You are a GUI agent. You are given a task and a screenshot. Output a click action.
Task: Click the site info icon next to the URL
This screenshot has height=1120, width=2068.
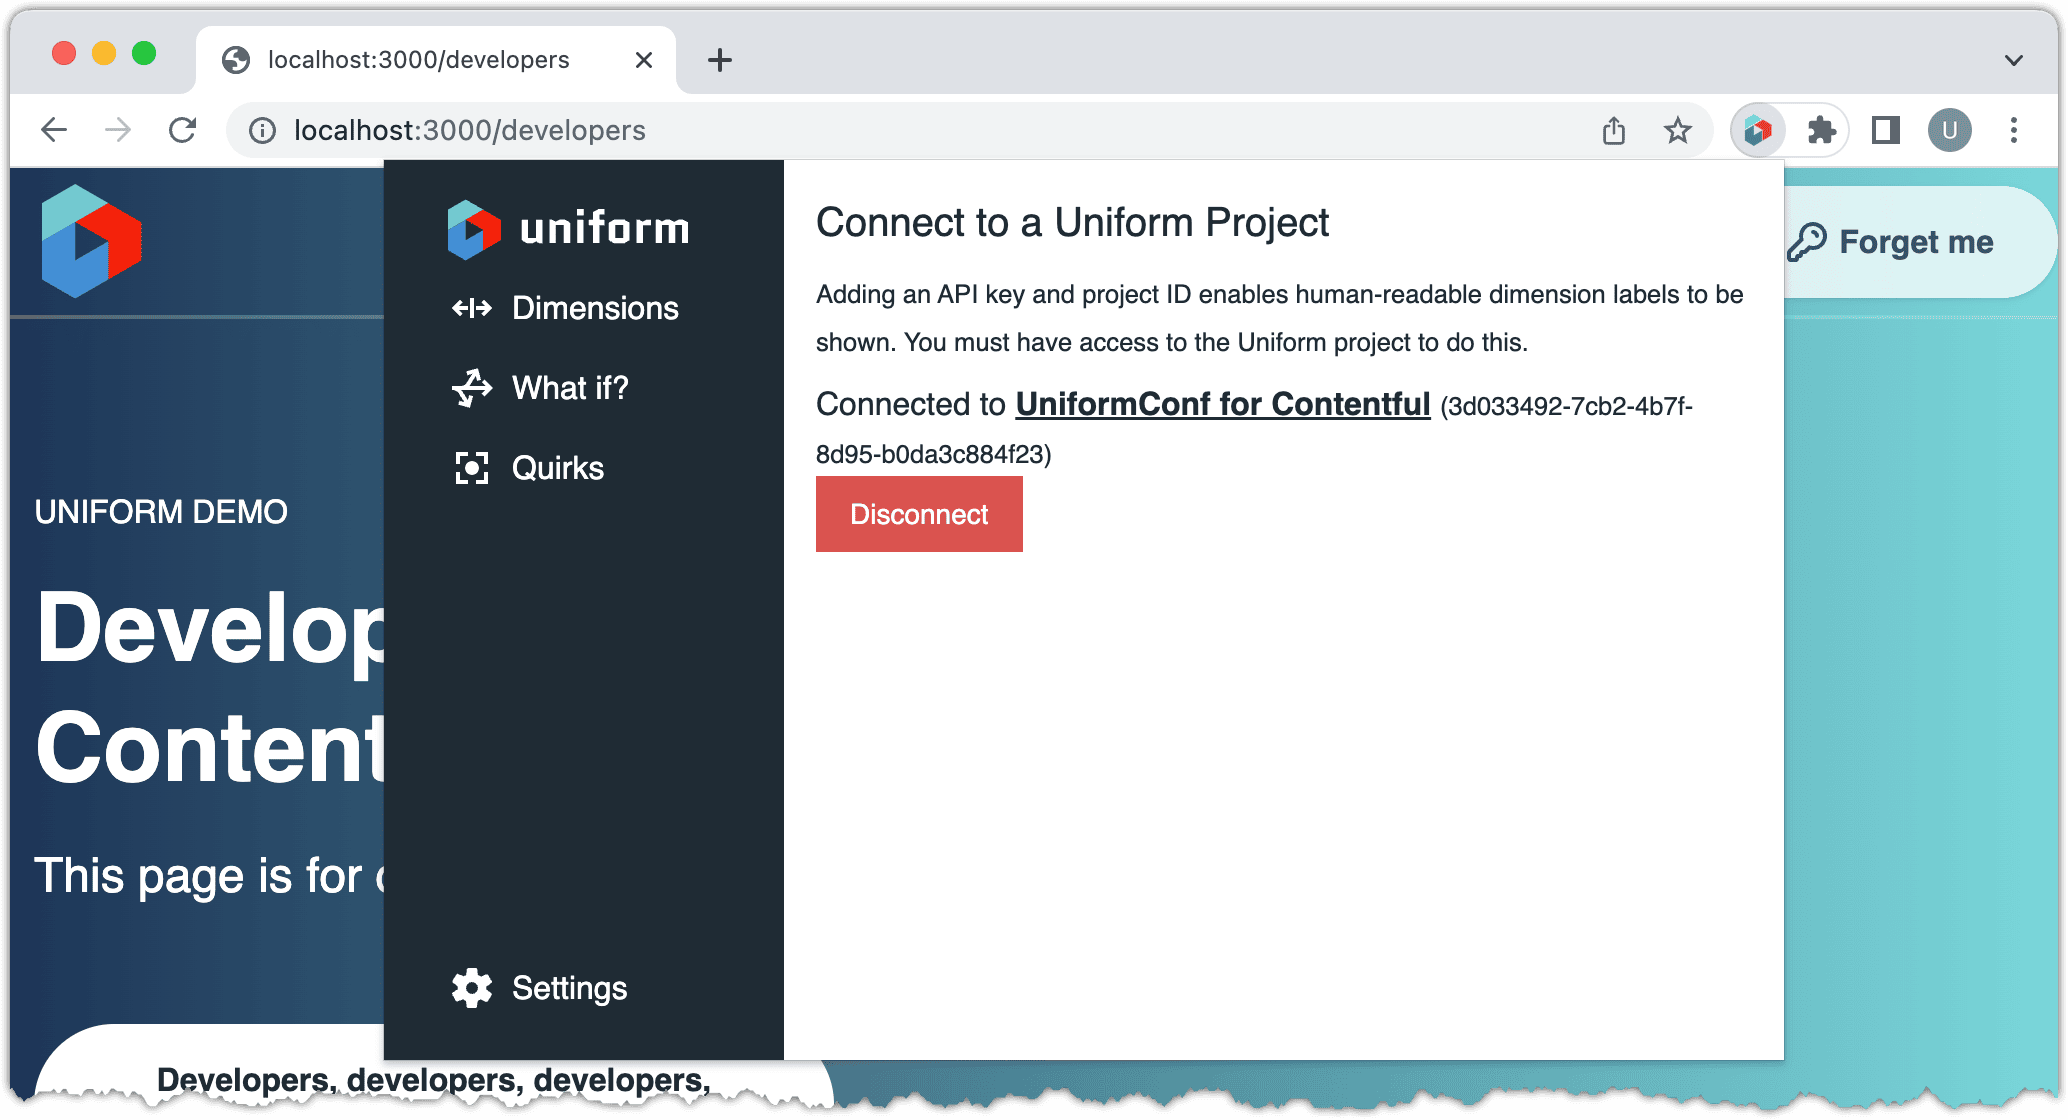pyautogui.click(x=261, y=130)
